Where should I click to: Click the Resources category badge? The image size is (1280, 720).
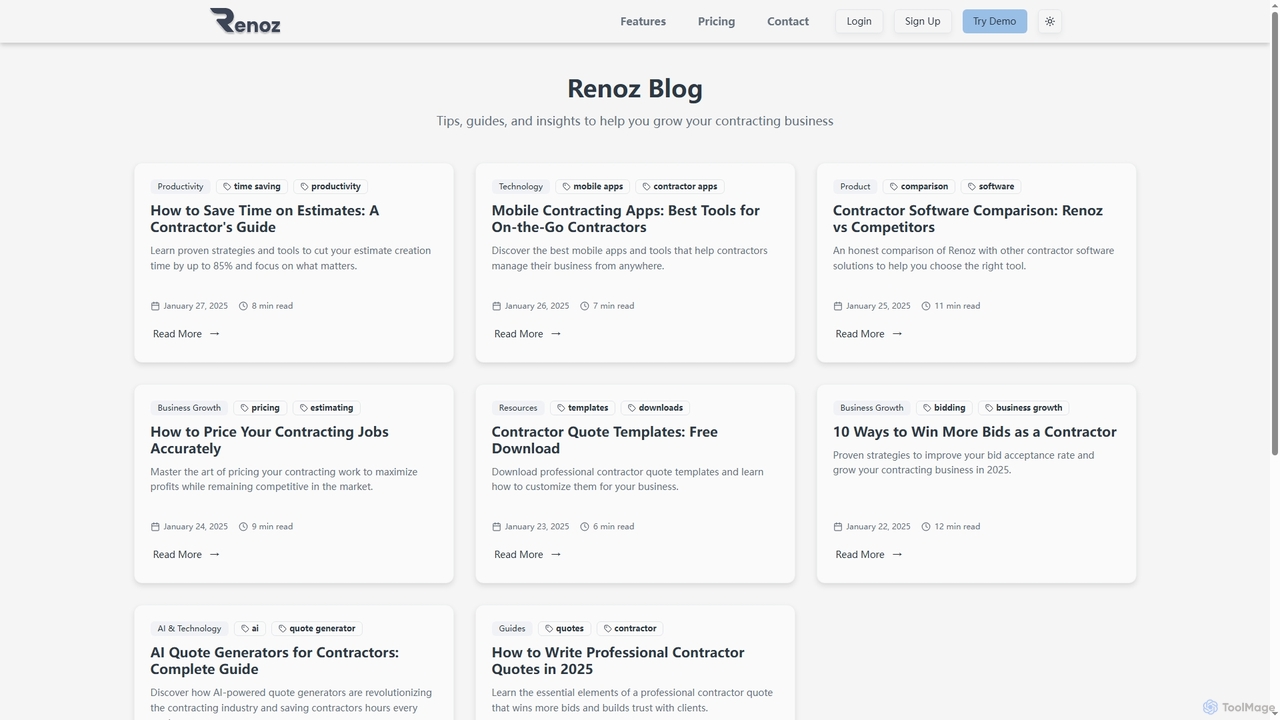point(518,408)
